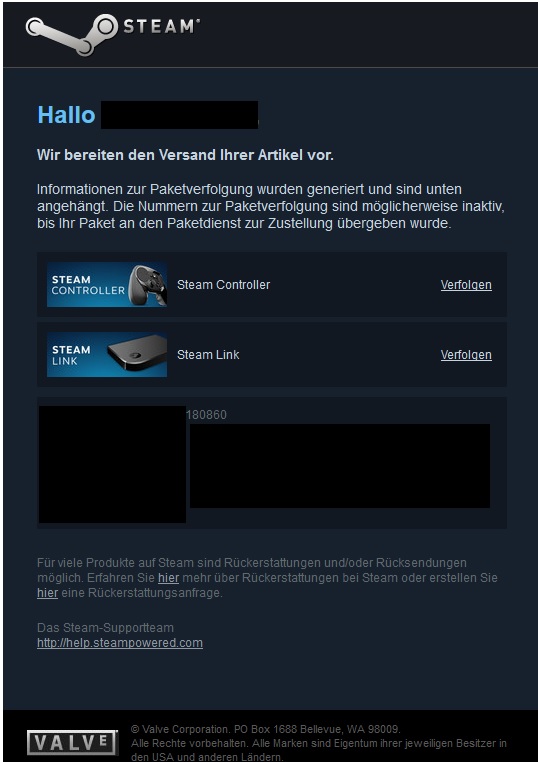Click the 'Steam Link' product name text
Screen dimensions: 538x762
(x=208, y=355)
